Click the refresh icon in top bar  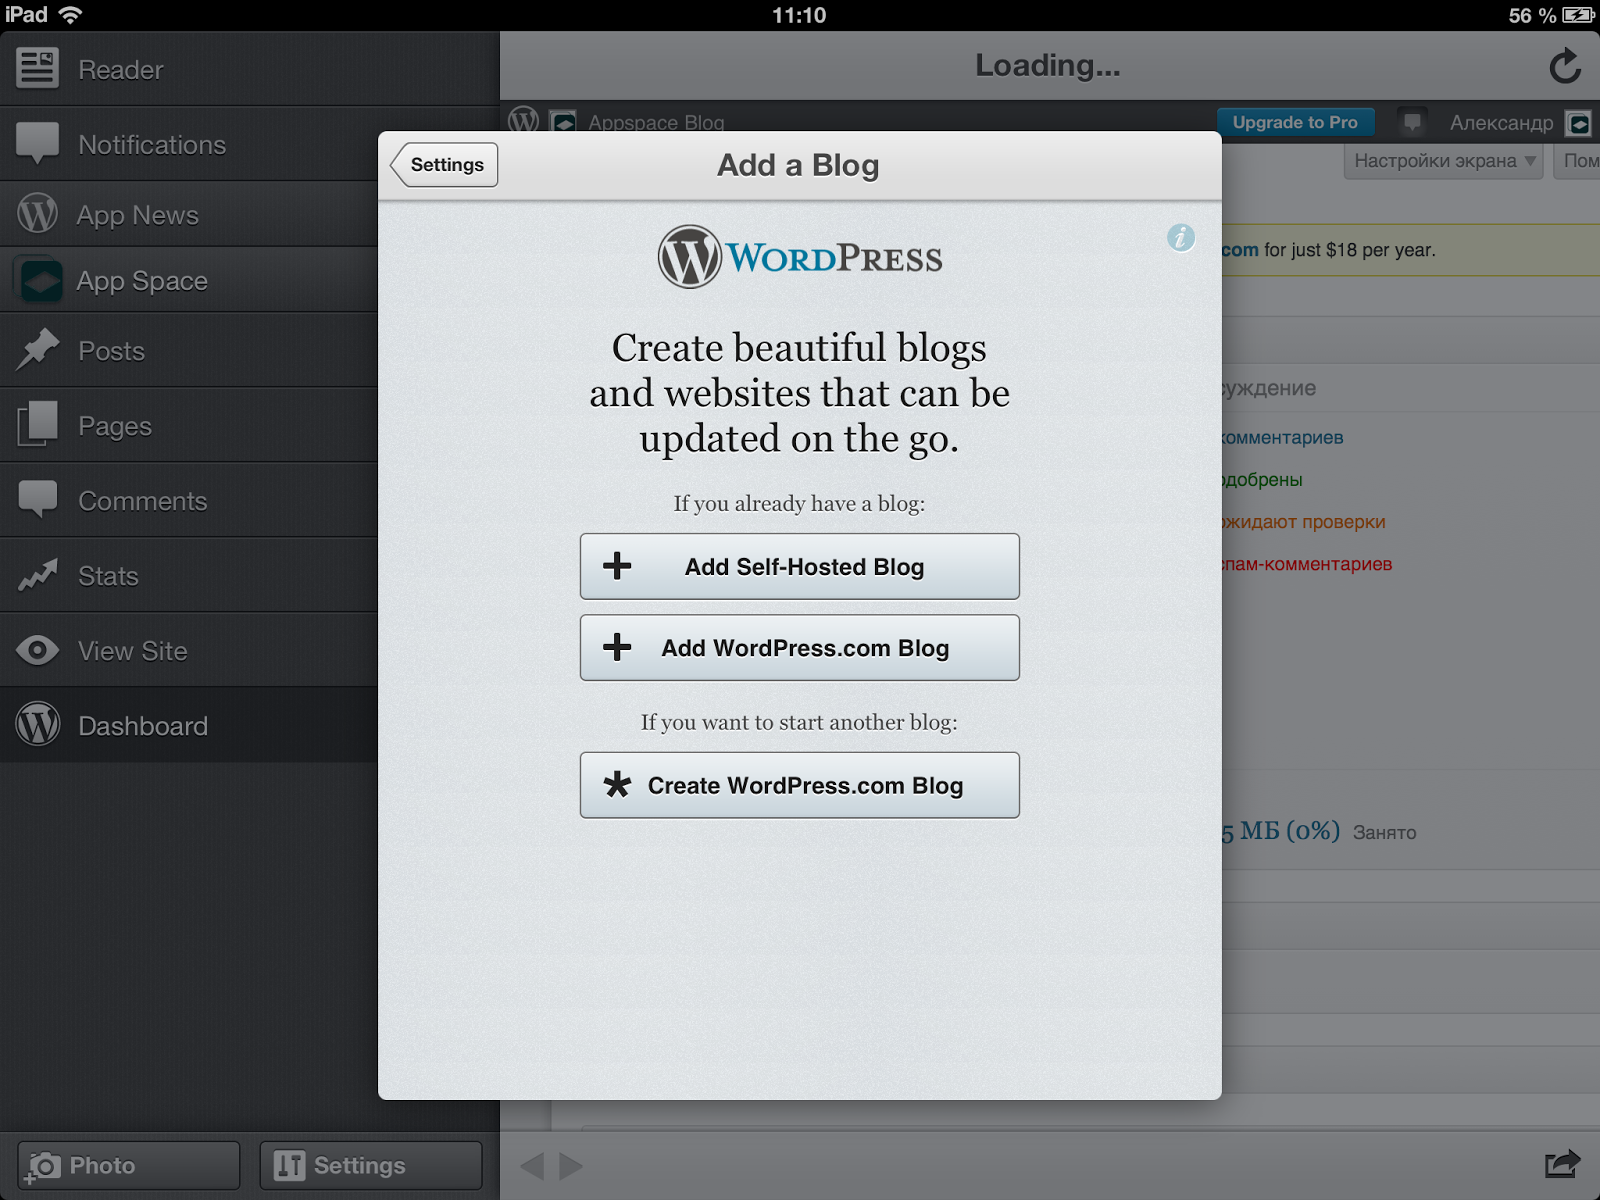tap(1565, 66)
